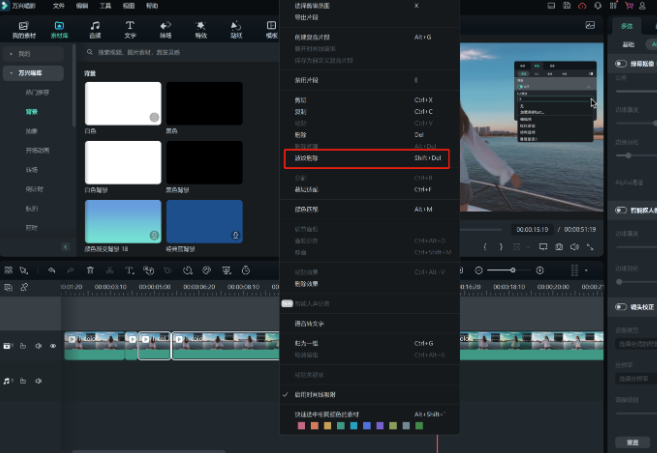Click the 重置 button in properties panel
The width and height of the screenshot is (657, 453).
tap(632, 441)
